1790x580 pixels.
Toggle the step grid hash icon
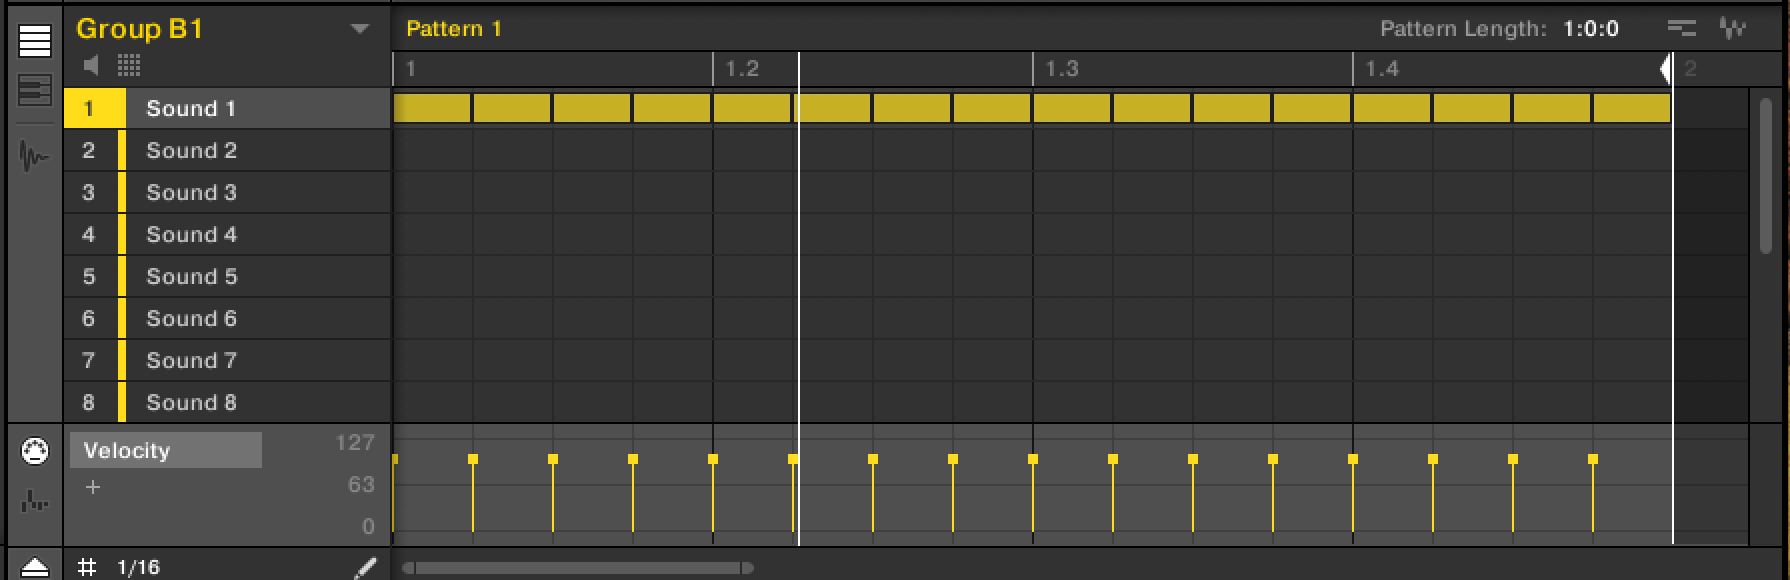[x=88, y=567]
